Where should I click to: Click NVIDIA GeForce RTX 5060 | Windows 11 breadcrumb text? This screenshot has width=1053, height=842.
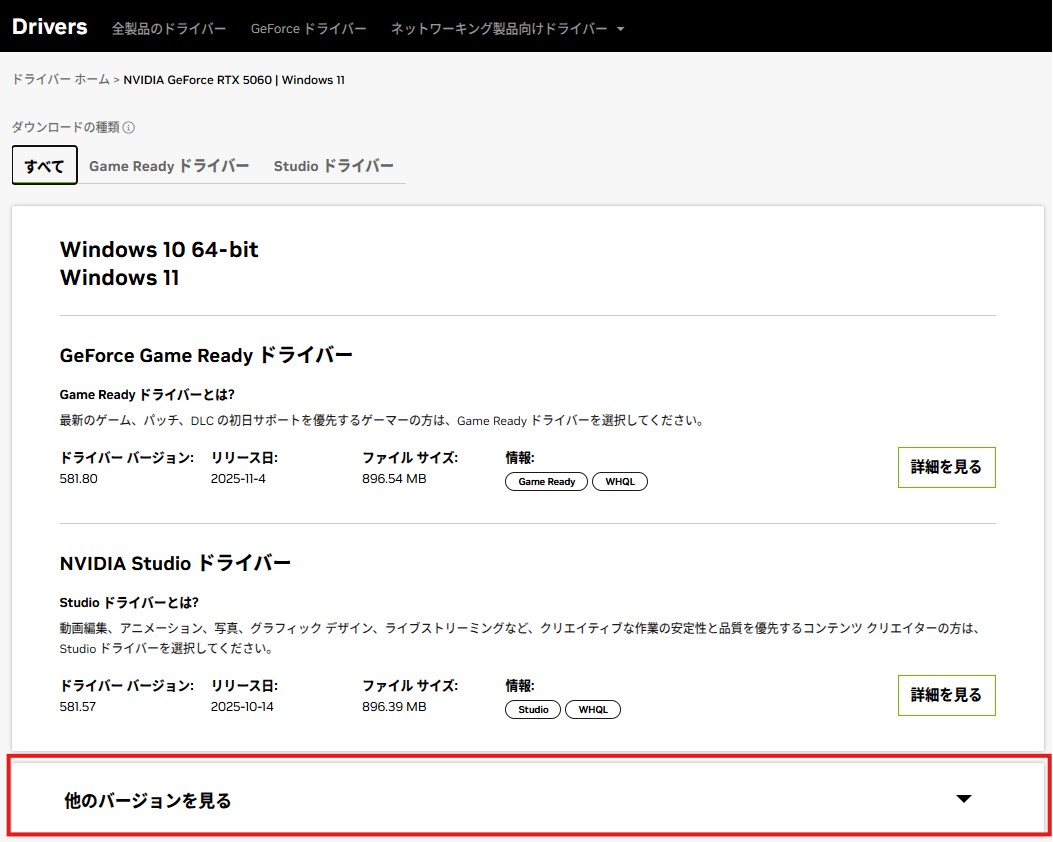234,80
